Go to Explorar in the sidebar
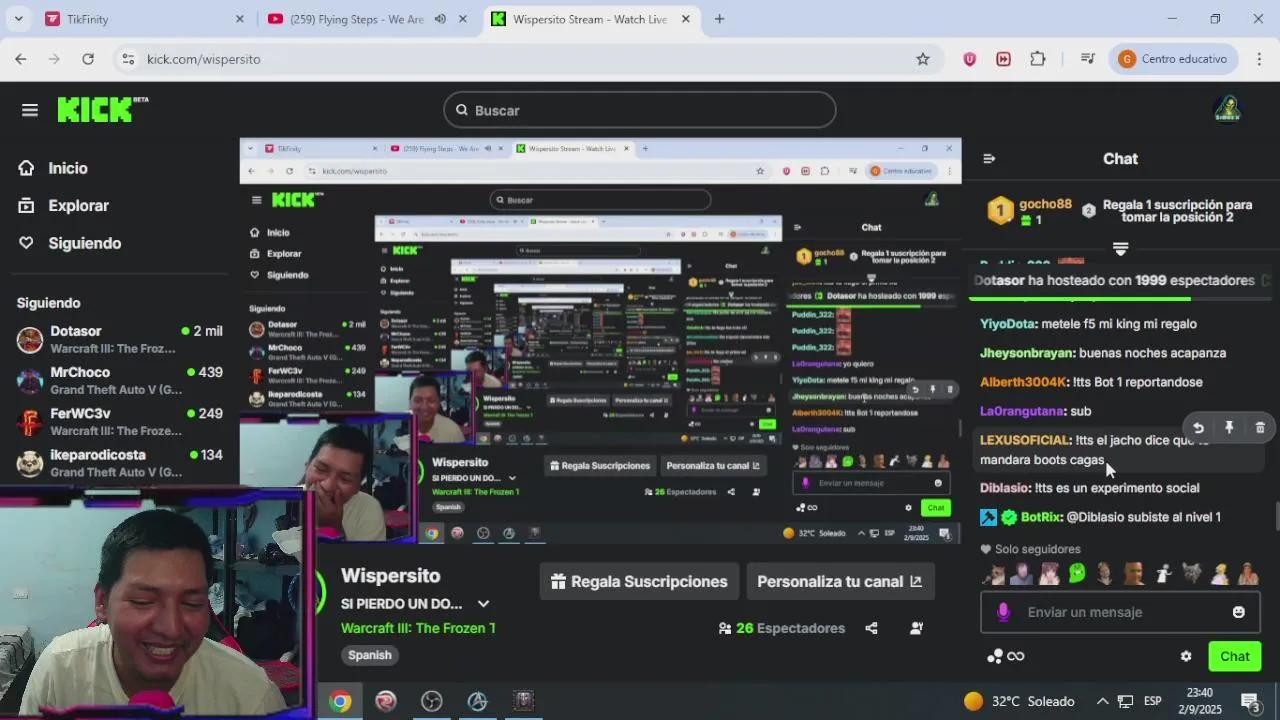 [x=78, y=206]
